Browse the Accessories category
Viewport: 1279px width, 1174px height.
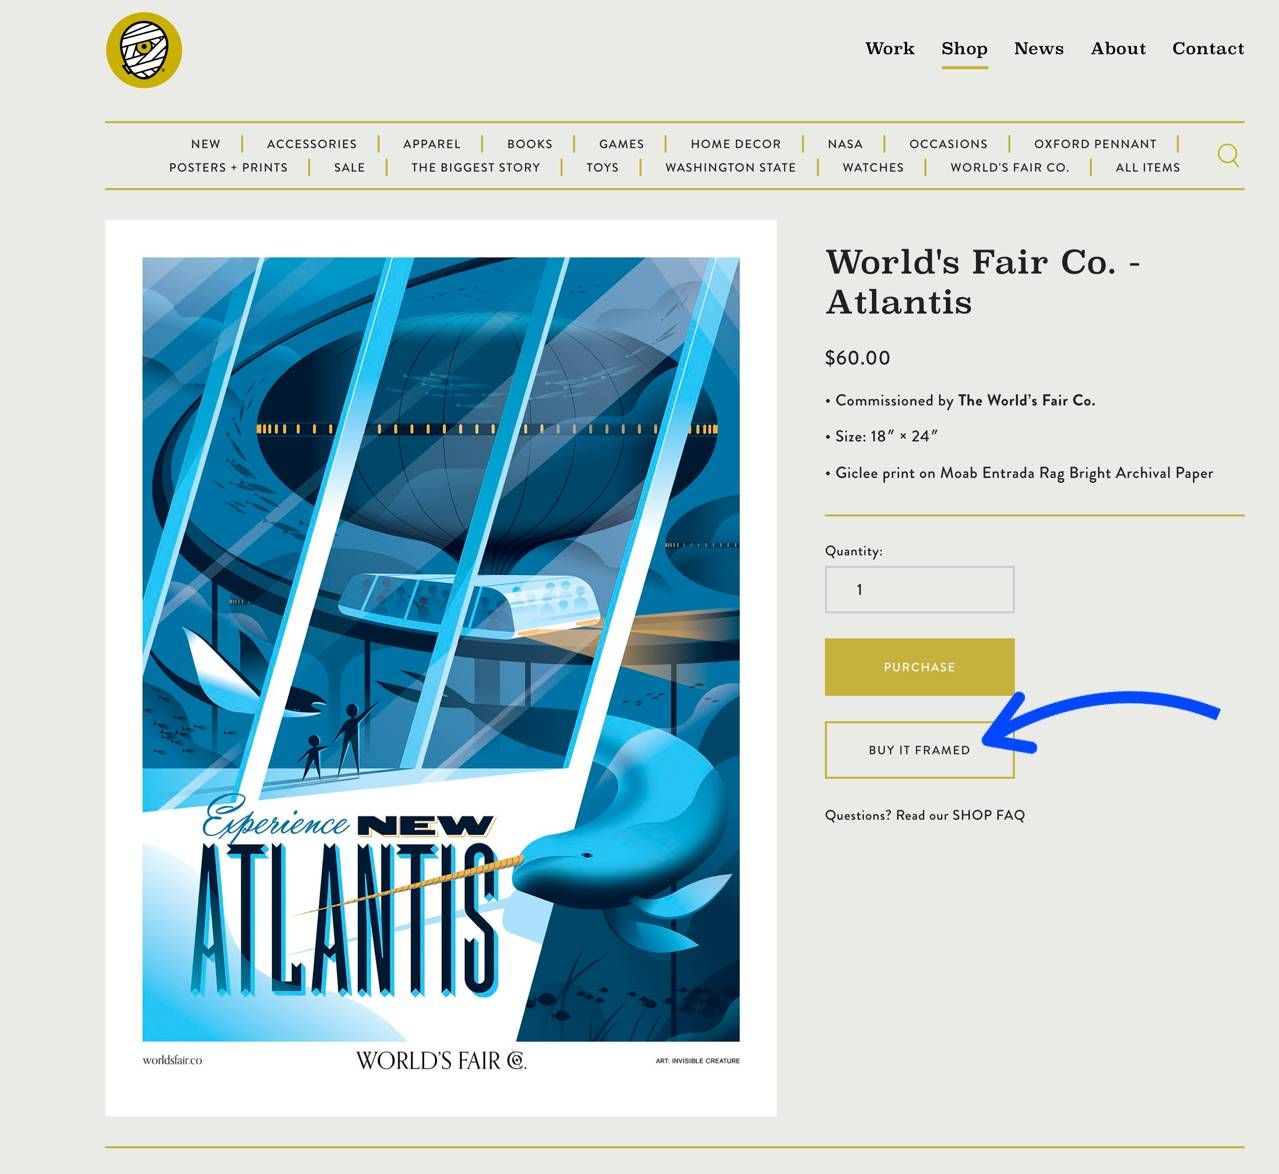(x=311, y=144)
